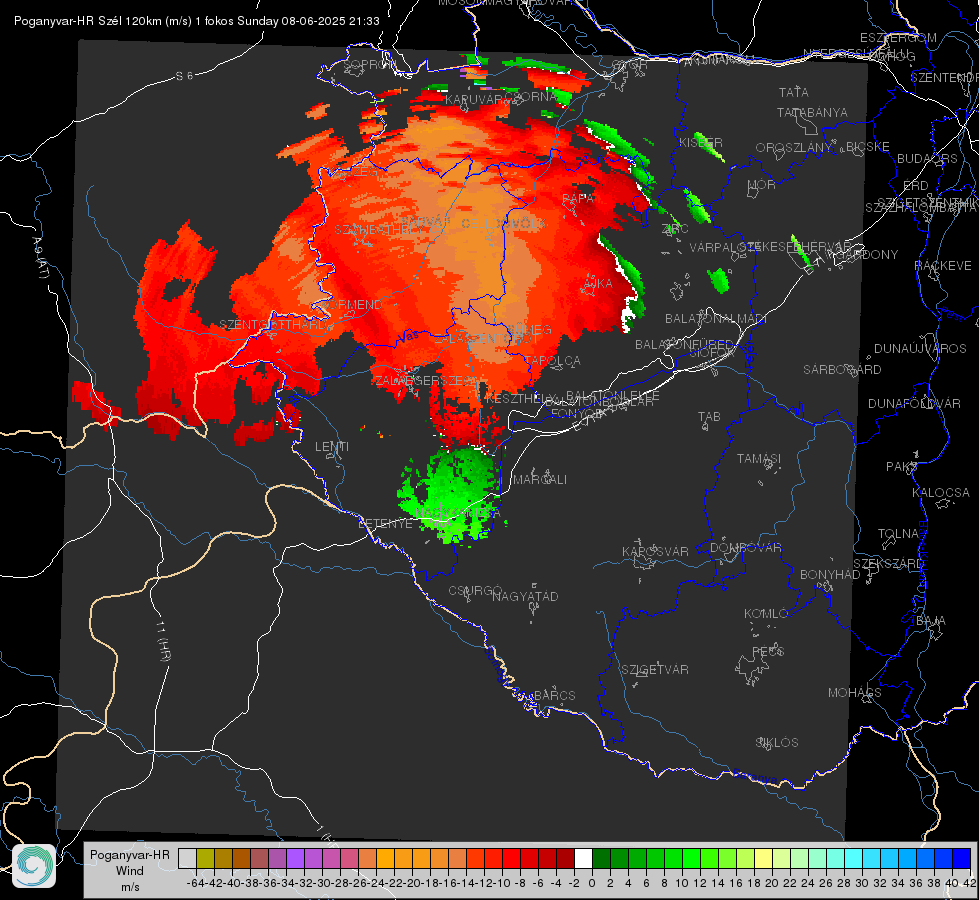979x900 pixels.
Task: Pick the yellow 18 to 20 m/s swatch
Action: point(763,858)
